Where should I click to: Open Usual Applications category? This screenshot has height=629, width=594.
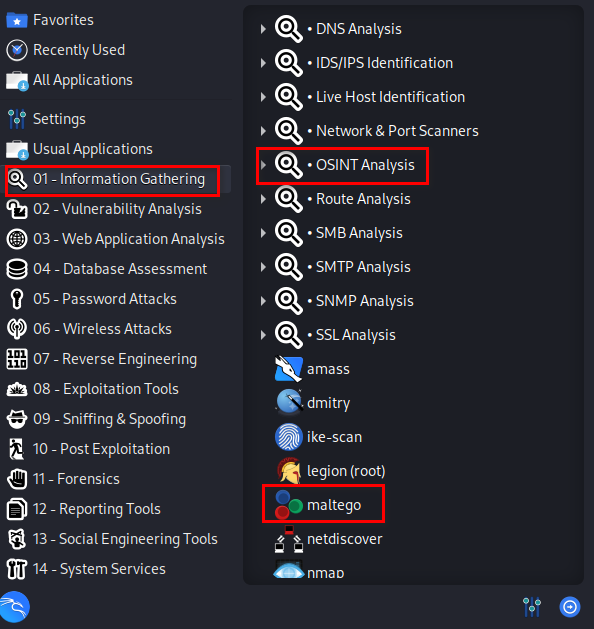(x=116, y=149)
